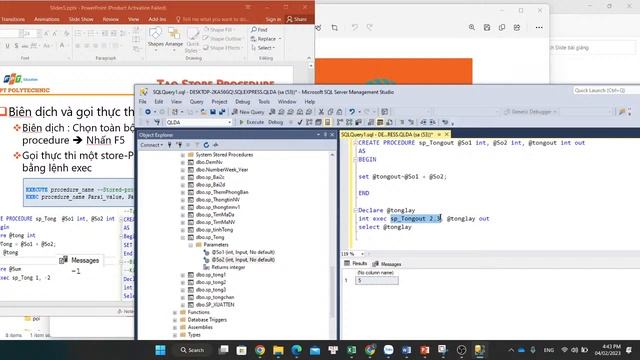The width and height of the screenshot is (640, 360).
Task: Expand the dbo.DemNv procedure node
Action: coord(183,162)
